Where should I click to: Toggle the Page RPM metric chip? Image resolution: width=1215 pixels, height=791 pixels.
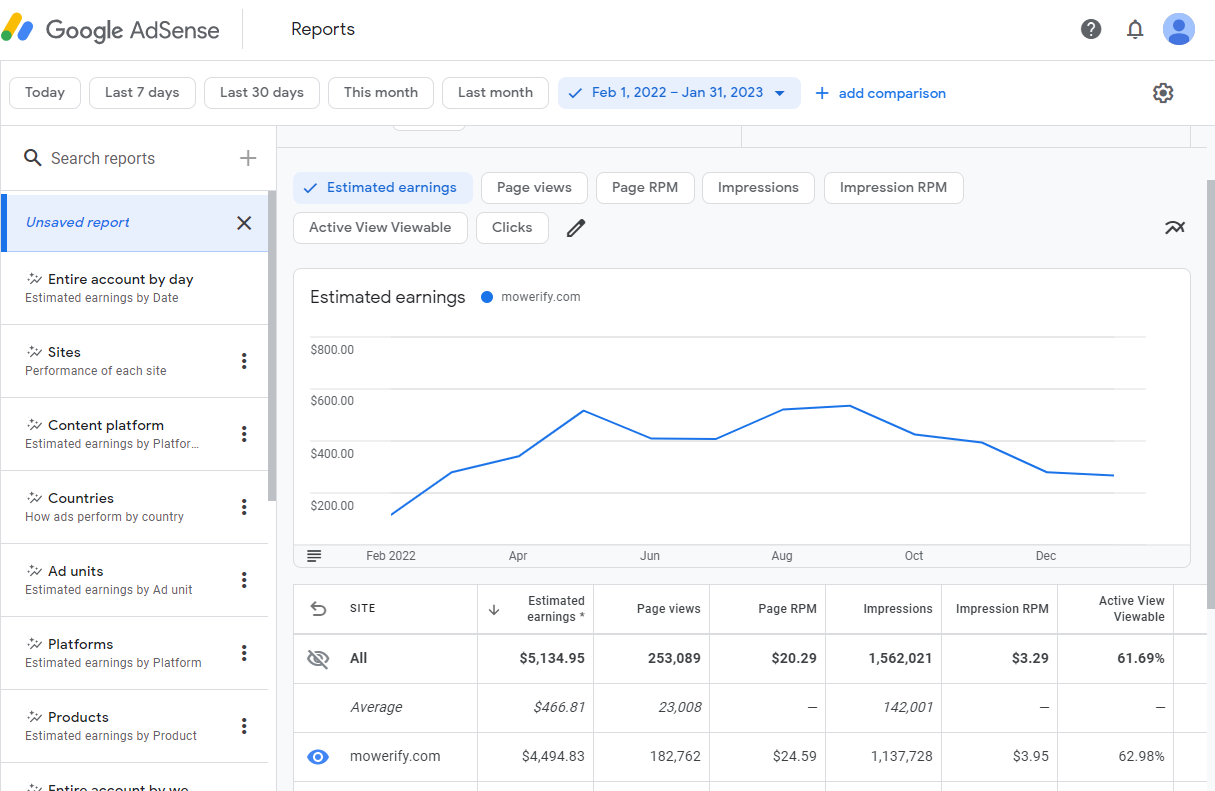tap(645, 188)
